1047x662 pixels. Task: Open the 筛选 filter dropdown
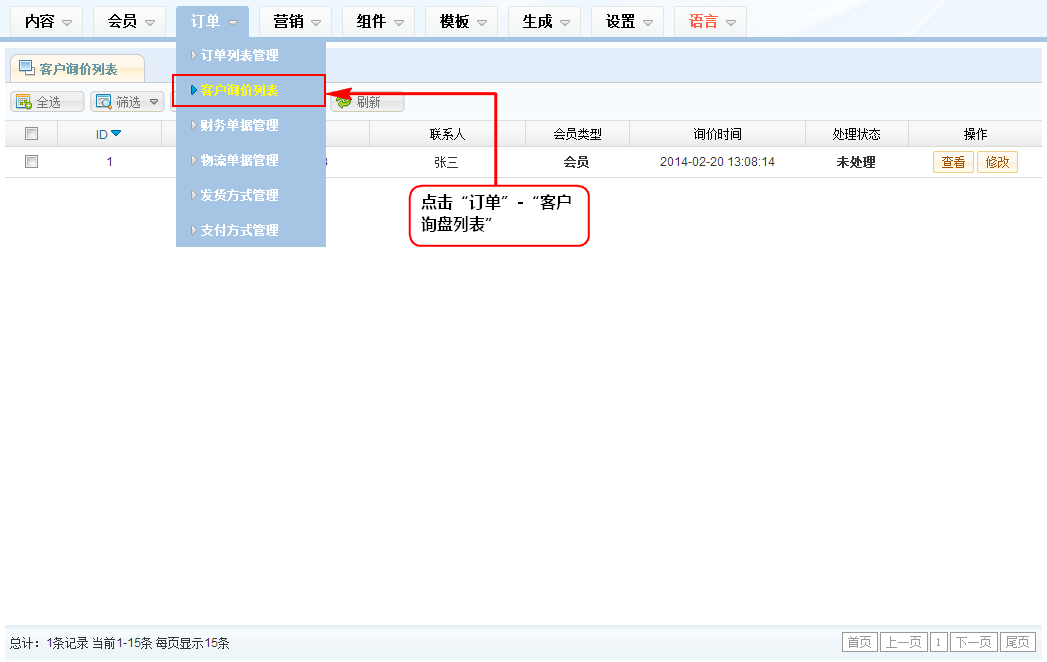pyautogui.click(x=127, y=102)
